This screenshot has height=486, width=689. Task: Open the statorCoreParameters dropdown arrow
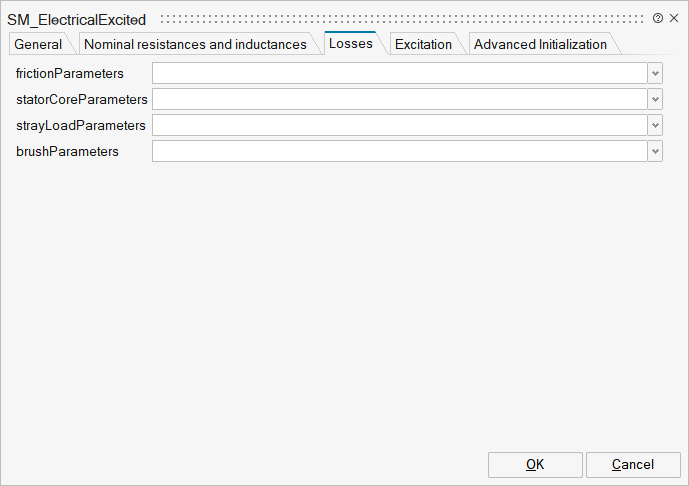point(655,99)
